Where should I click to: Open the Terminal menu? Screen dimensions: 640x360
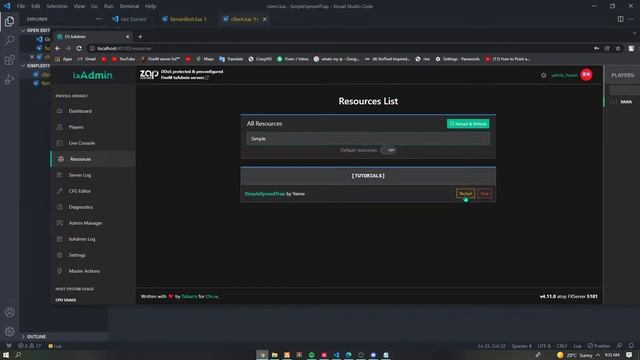tap(129, 6)
